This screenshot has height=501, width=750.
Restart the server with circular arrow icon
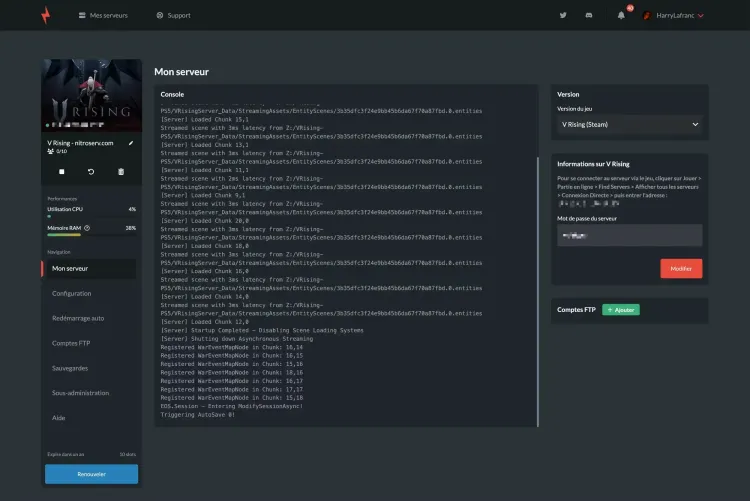91,171
